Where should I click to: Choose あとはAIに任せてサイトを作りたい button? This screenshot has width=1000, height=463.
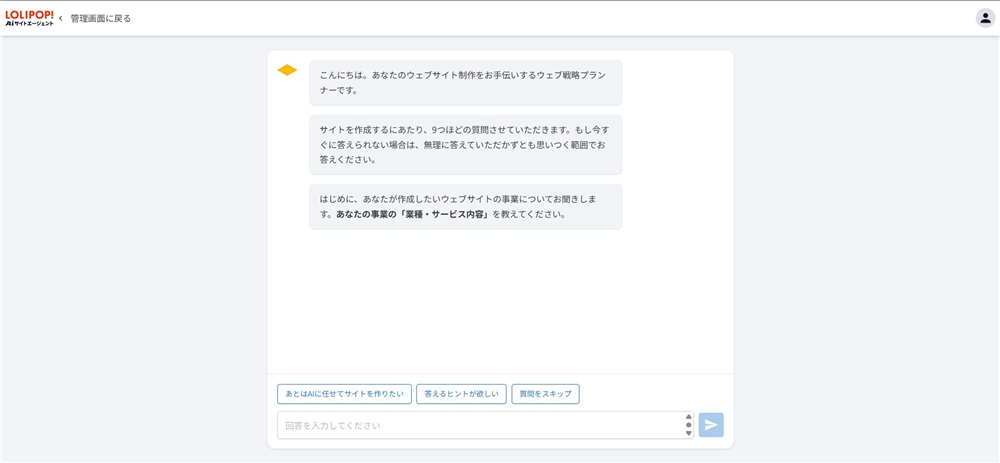point(344,394)
